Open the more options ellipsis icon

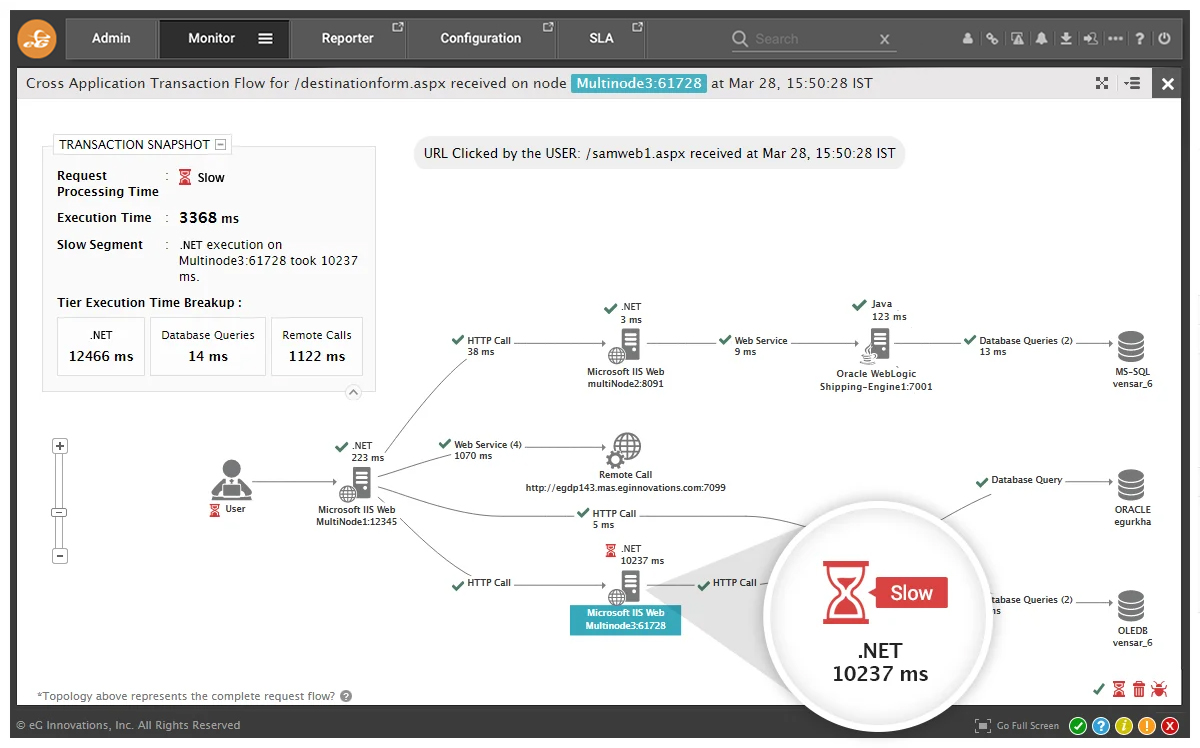(1115, 39)
